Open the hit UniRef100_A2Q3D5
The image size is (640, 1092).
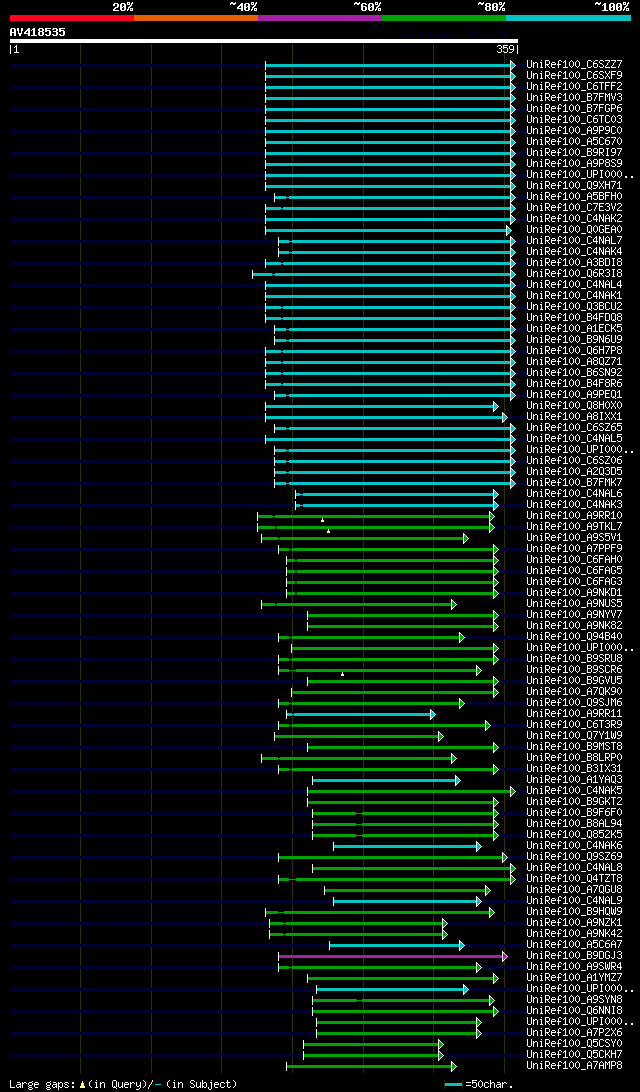[575, 472]
